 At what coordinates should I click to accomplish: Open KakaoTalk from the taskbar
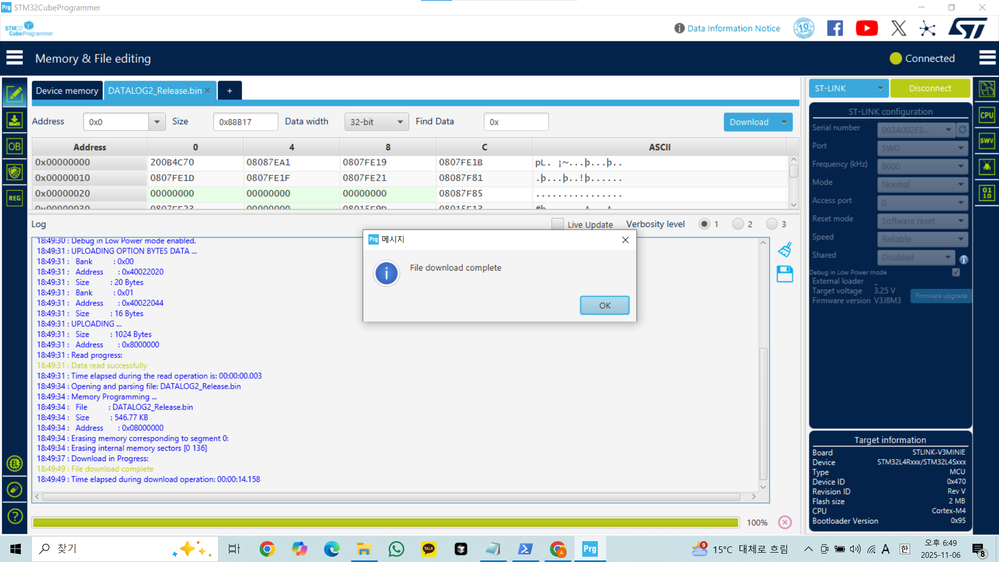[428, 549]
